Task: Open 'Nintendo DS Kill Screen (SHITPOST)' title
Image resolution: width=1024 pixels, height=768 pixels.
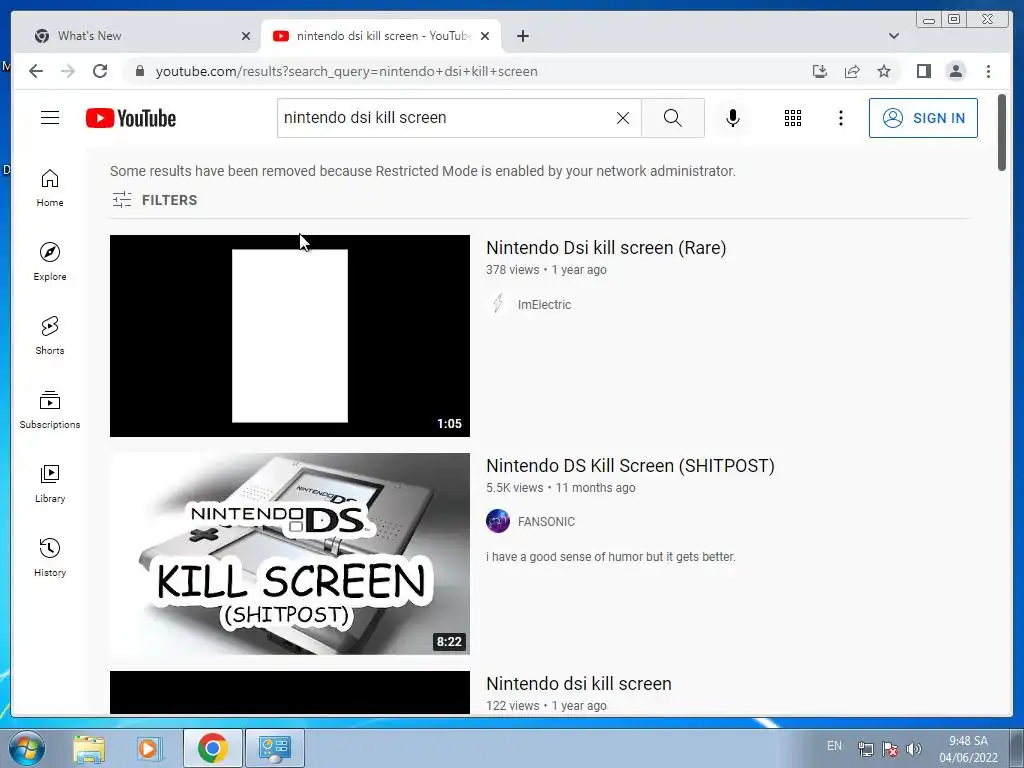Action: [630, 466]
